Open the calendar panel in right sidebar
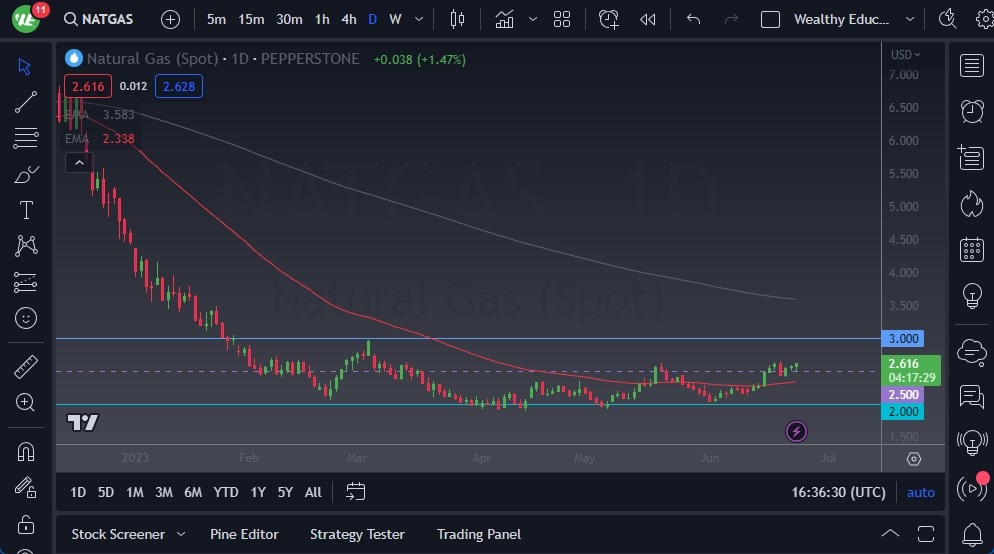Image resolution: width=994 pixels, height=554 pixels. tap(970, 249)
